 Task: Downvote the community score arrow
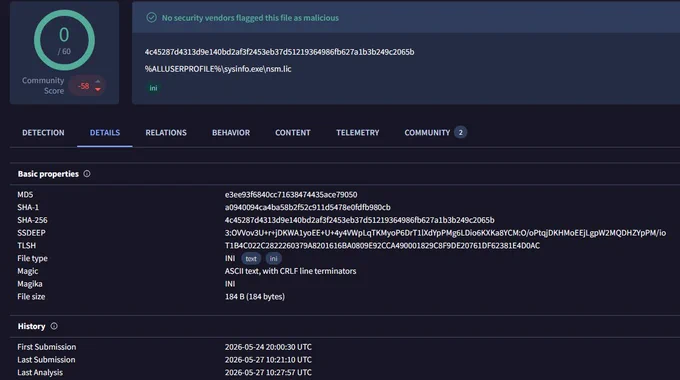[x=98, y=89]
